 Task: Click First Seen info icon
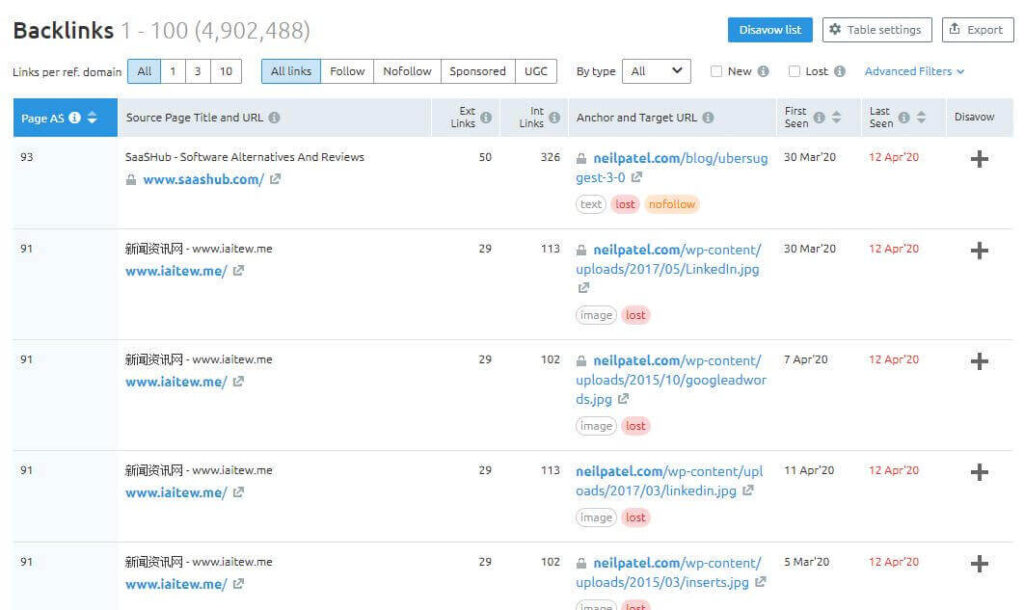pos(819,118)
